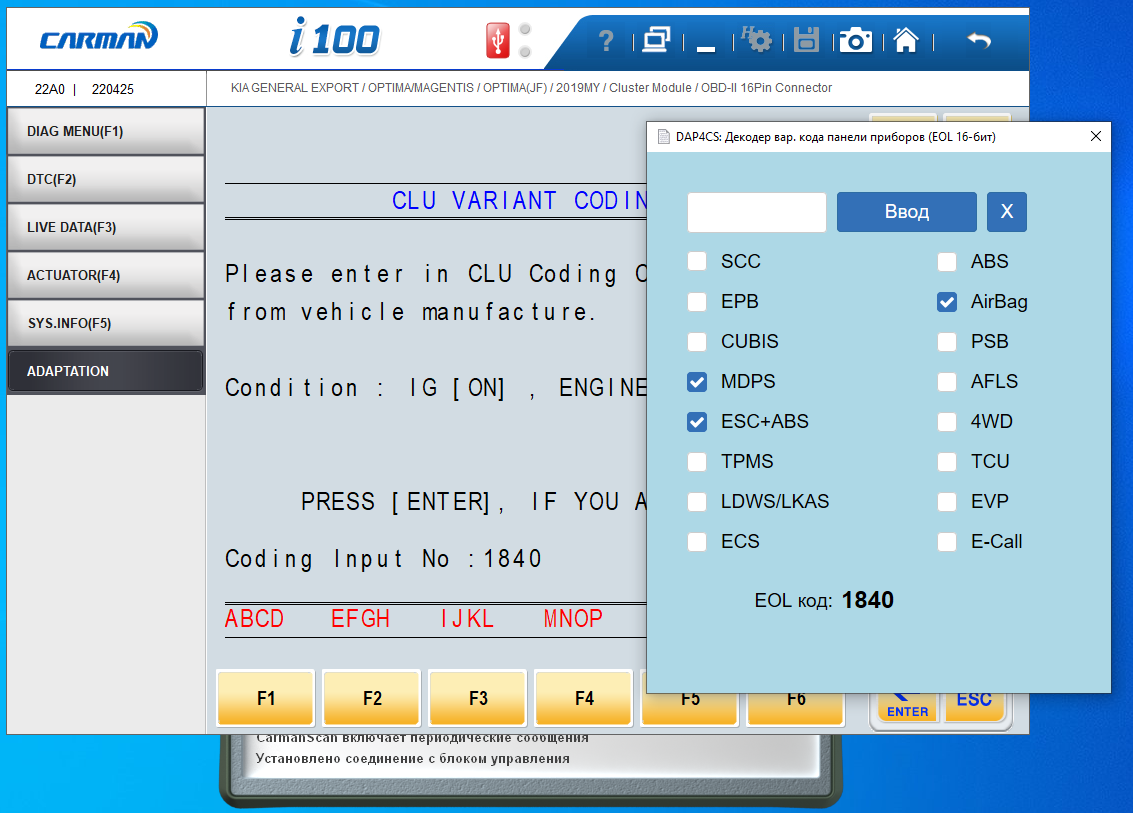The image size is (1133, 813).
Task: Select SYS.INFO(F5) in sidebar
Action: 105,323
